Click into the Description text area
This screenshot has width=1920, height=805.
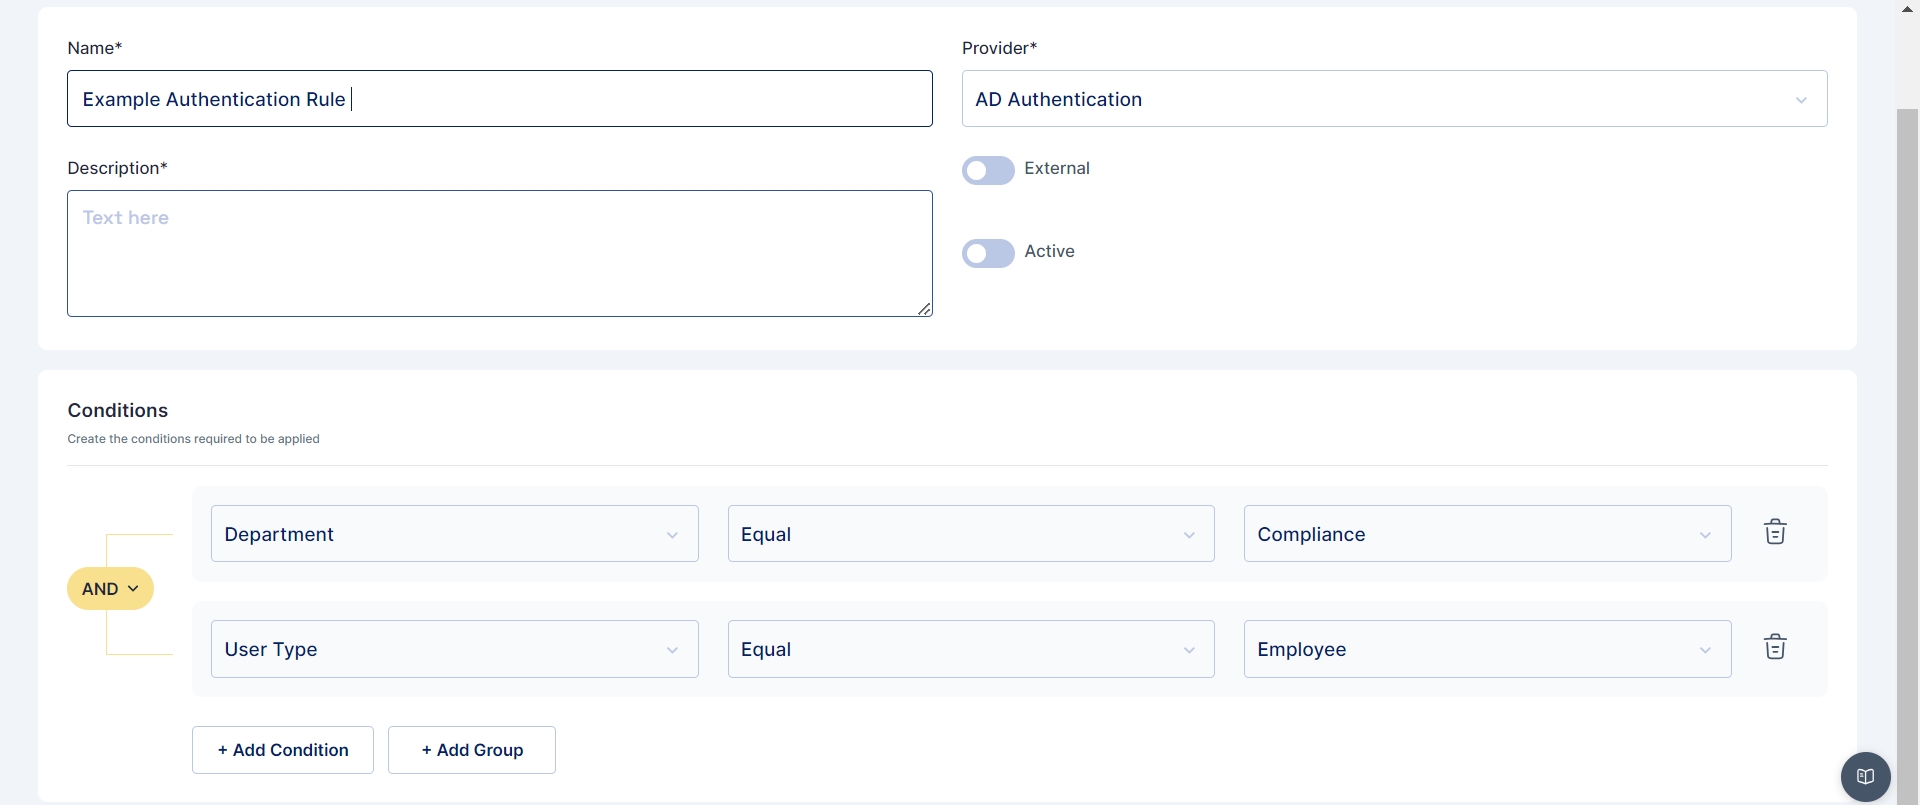pyautogui.click(x=499, y=254)
